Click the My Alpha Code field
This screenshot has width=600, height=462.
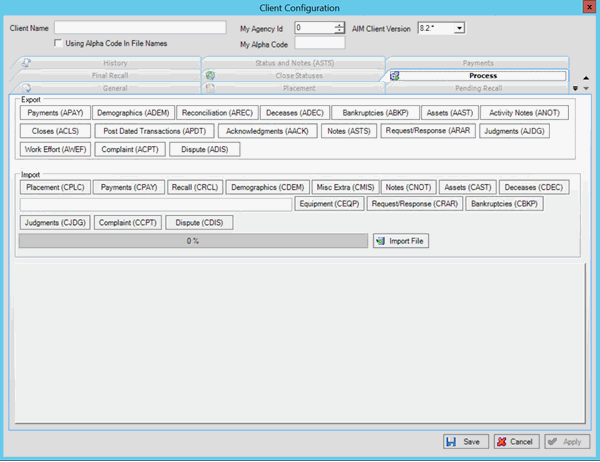320,43
